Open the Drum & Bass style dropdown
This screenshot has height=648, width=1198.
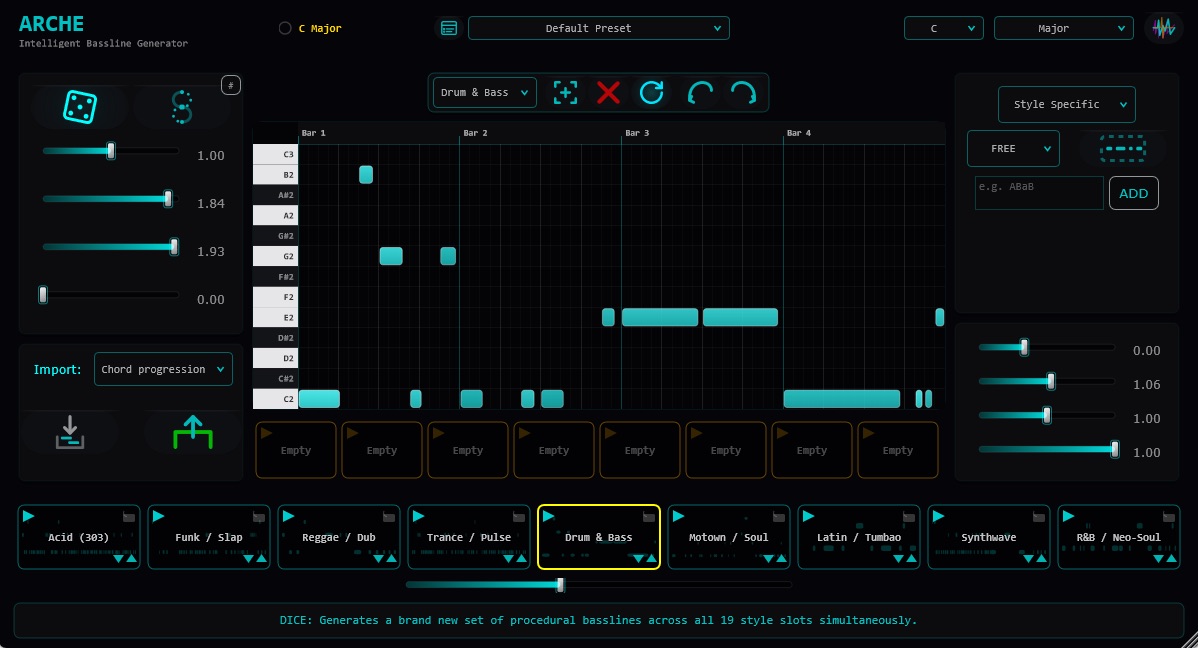[484, 92]
